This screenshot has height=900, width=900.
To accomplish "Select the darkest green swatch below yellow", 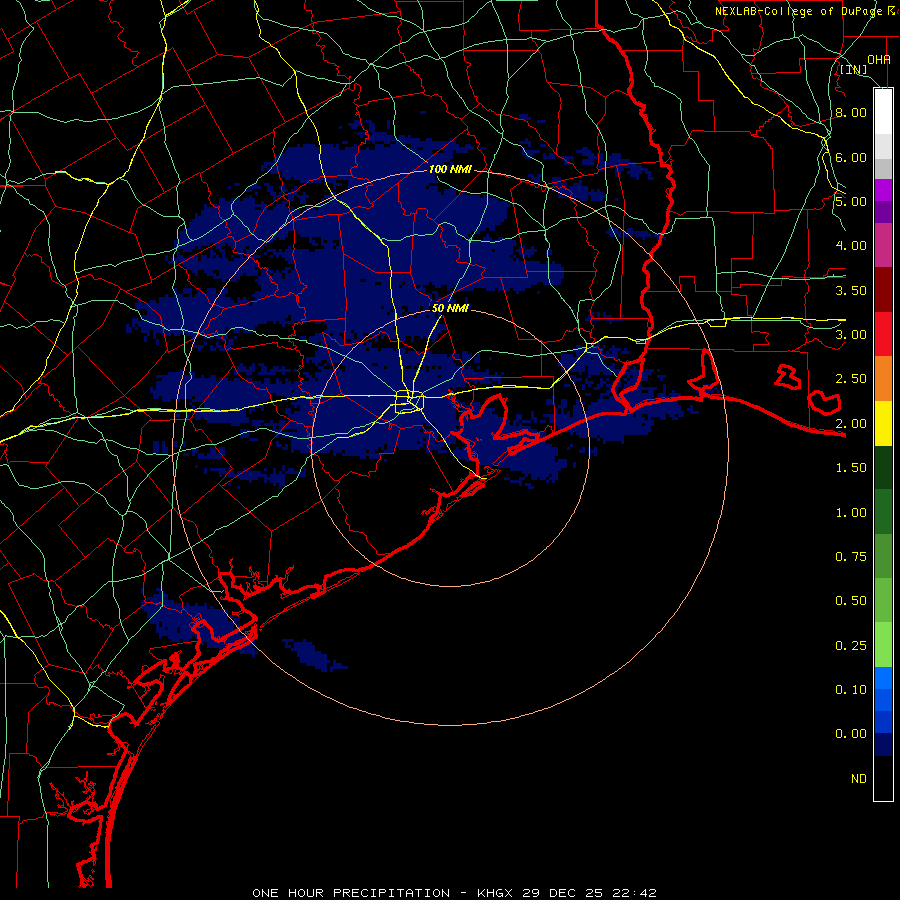I will 883,467.
